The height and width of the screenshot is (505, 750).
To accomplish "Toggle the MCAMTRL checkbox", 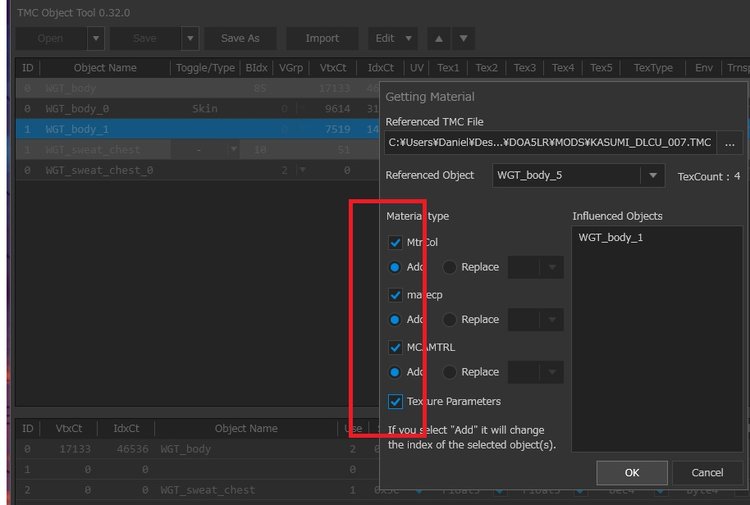I will click(x=395, y=347).
